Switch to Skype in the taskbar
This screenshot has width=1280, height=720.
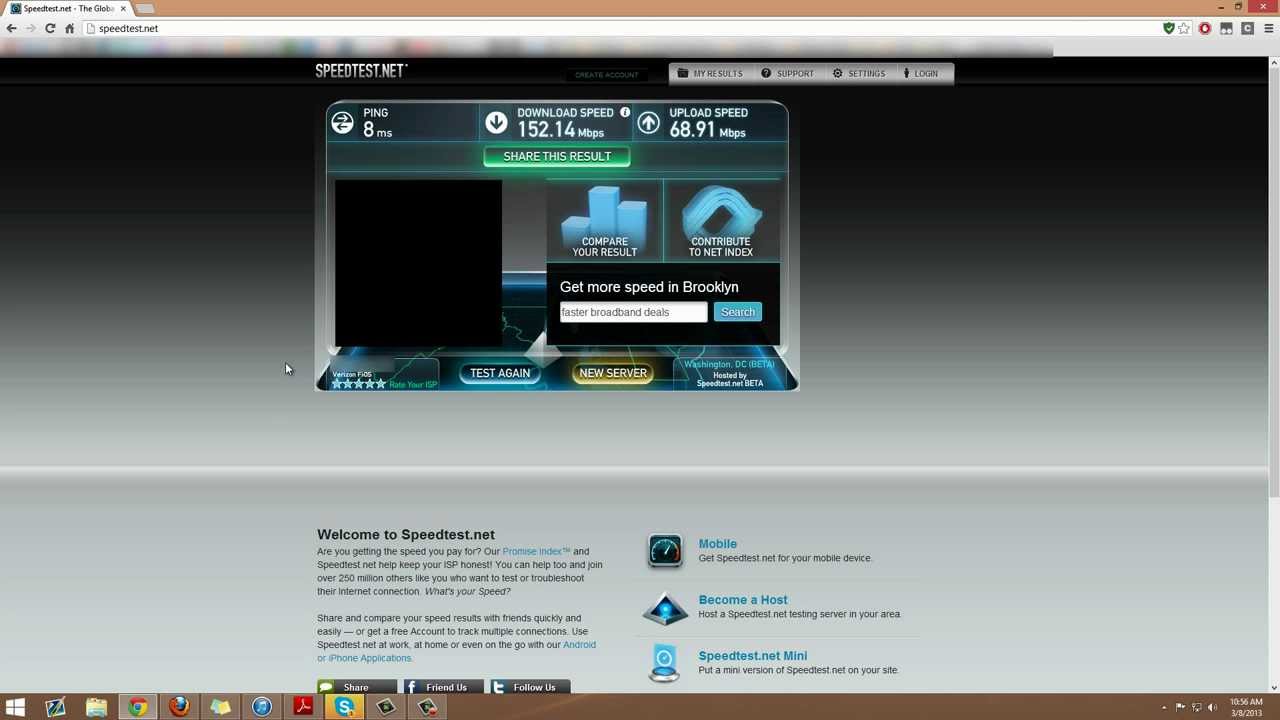[x=344, y=708]
